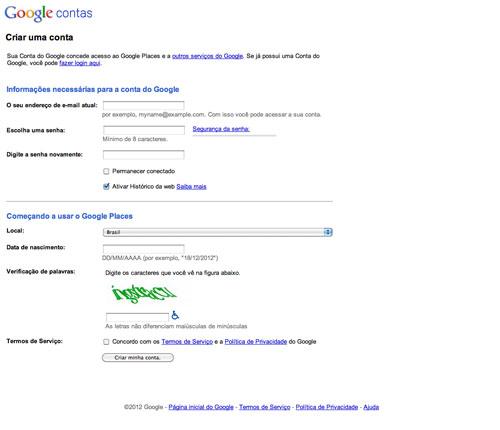Tick the Concordo com os Termos checkbox
This screenshot has height=430, width=500.
(x=106, y=342)
